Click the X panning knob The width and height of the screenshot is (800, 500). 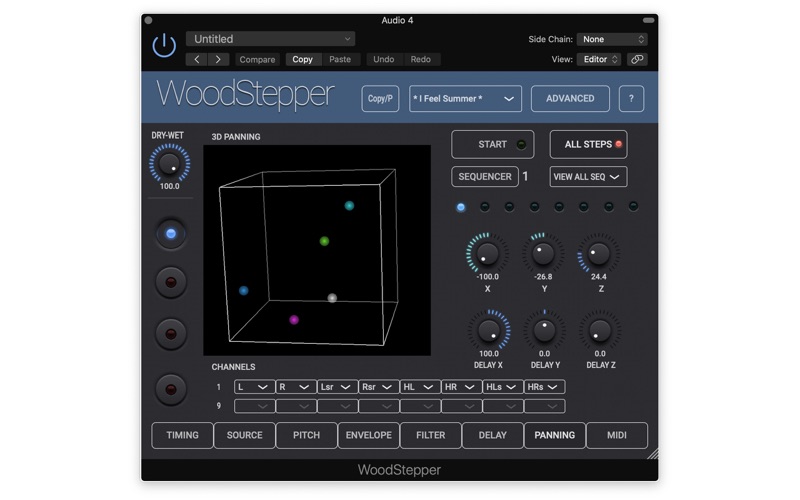(x=487, y=254)
